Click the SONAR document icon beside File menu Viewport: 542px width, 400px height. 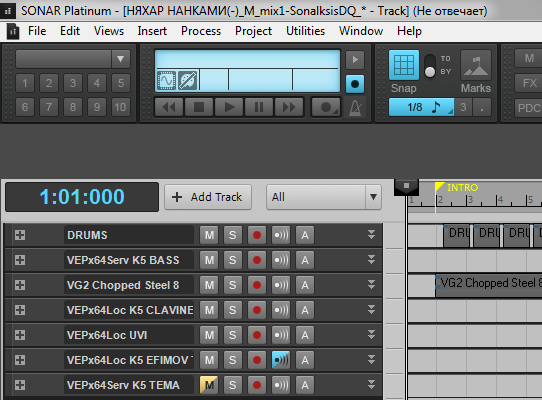pos(13,31)
